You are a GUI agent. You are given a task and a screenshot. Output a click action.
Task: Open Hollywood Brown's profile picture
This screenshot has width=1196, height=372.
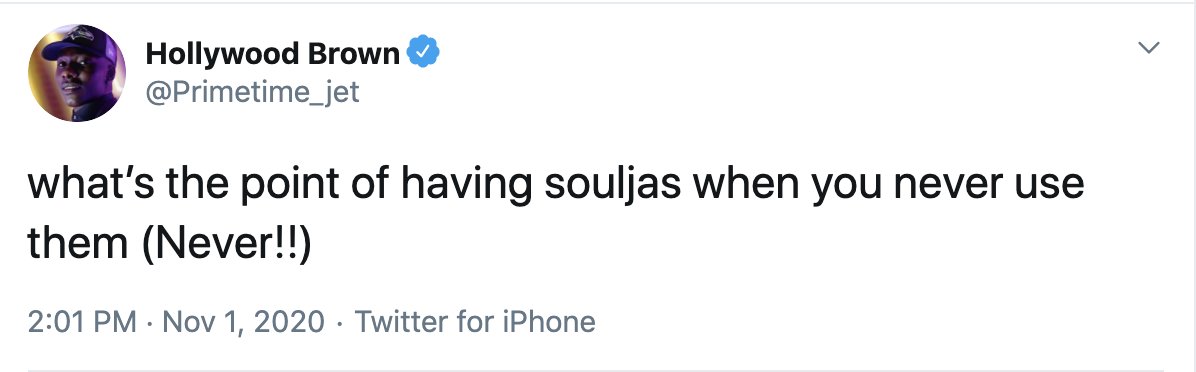click(77, 73)
